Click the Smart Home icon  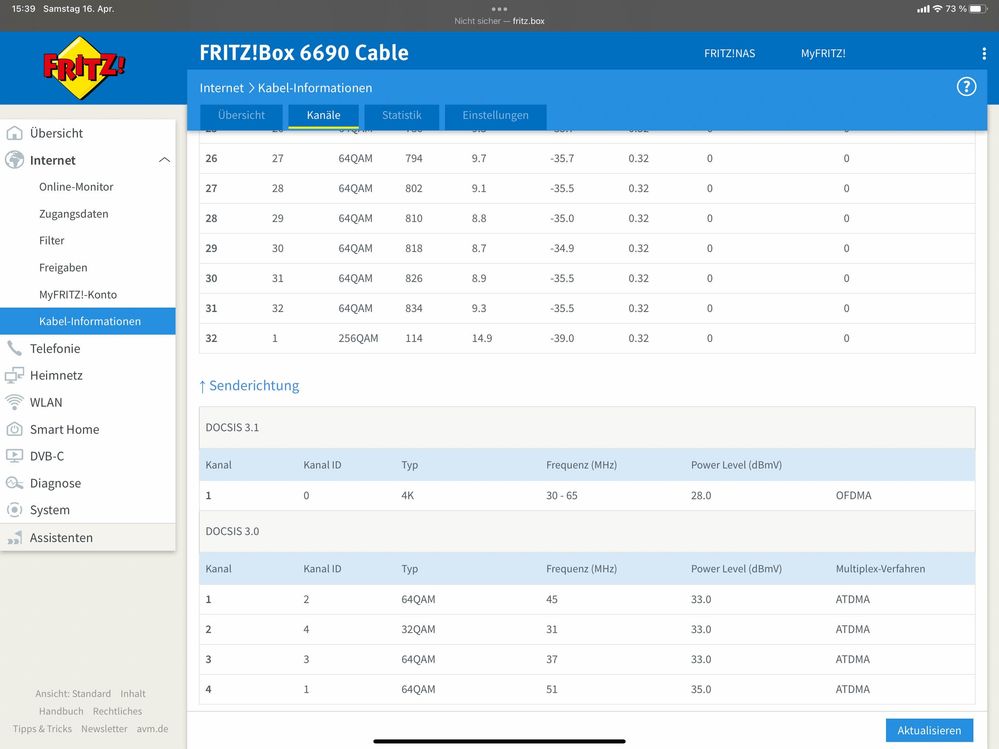click(14, 429)
